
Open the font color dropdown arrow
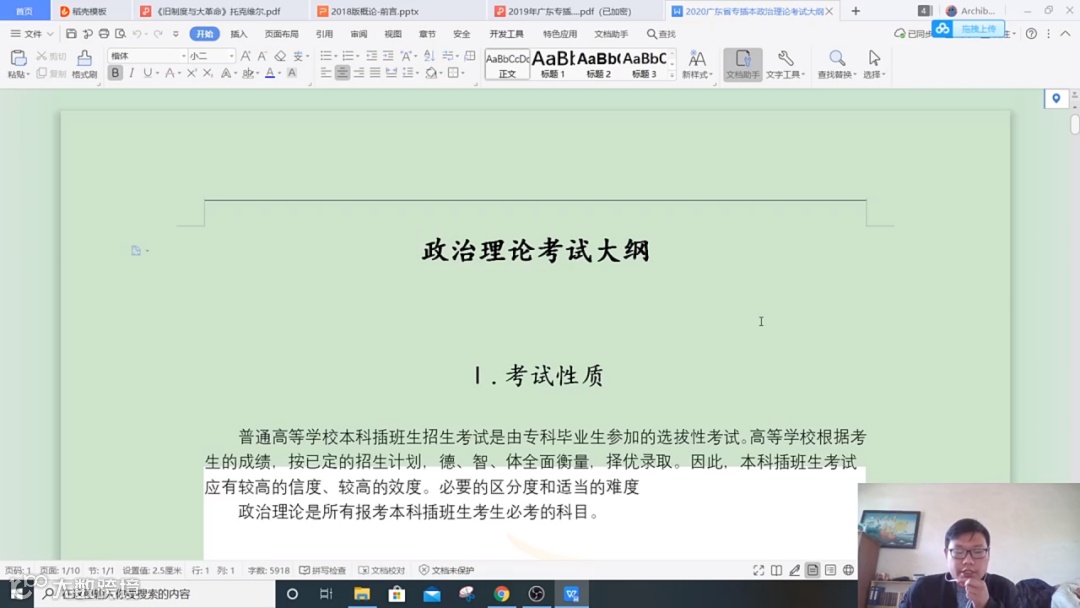(278, 74)
